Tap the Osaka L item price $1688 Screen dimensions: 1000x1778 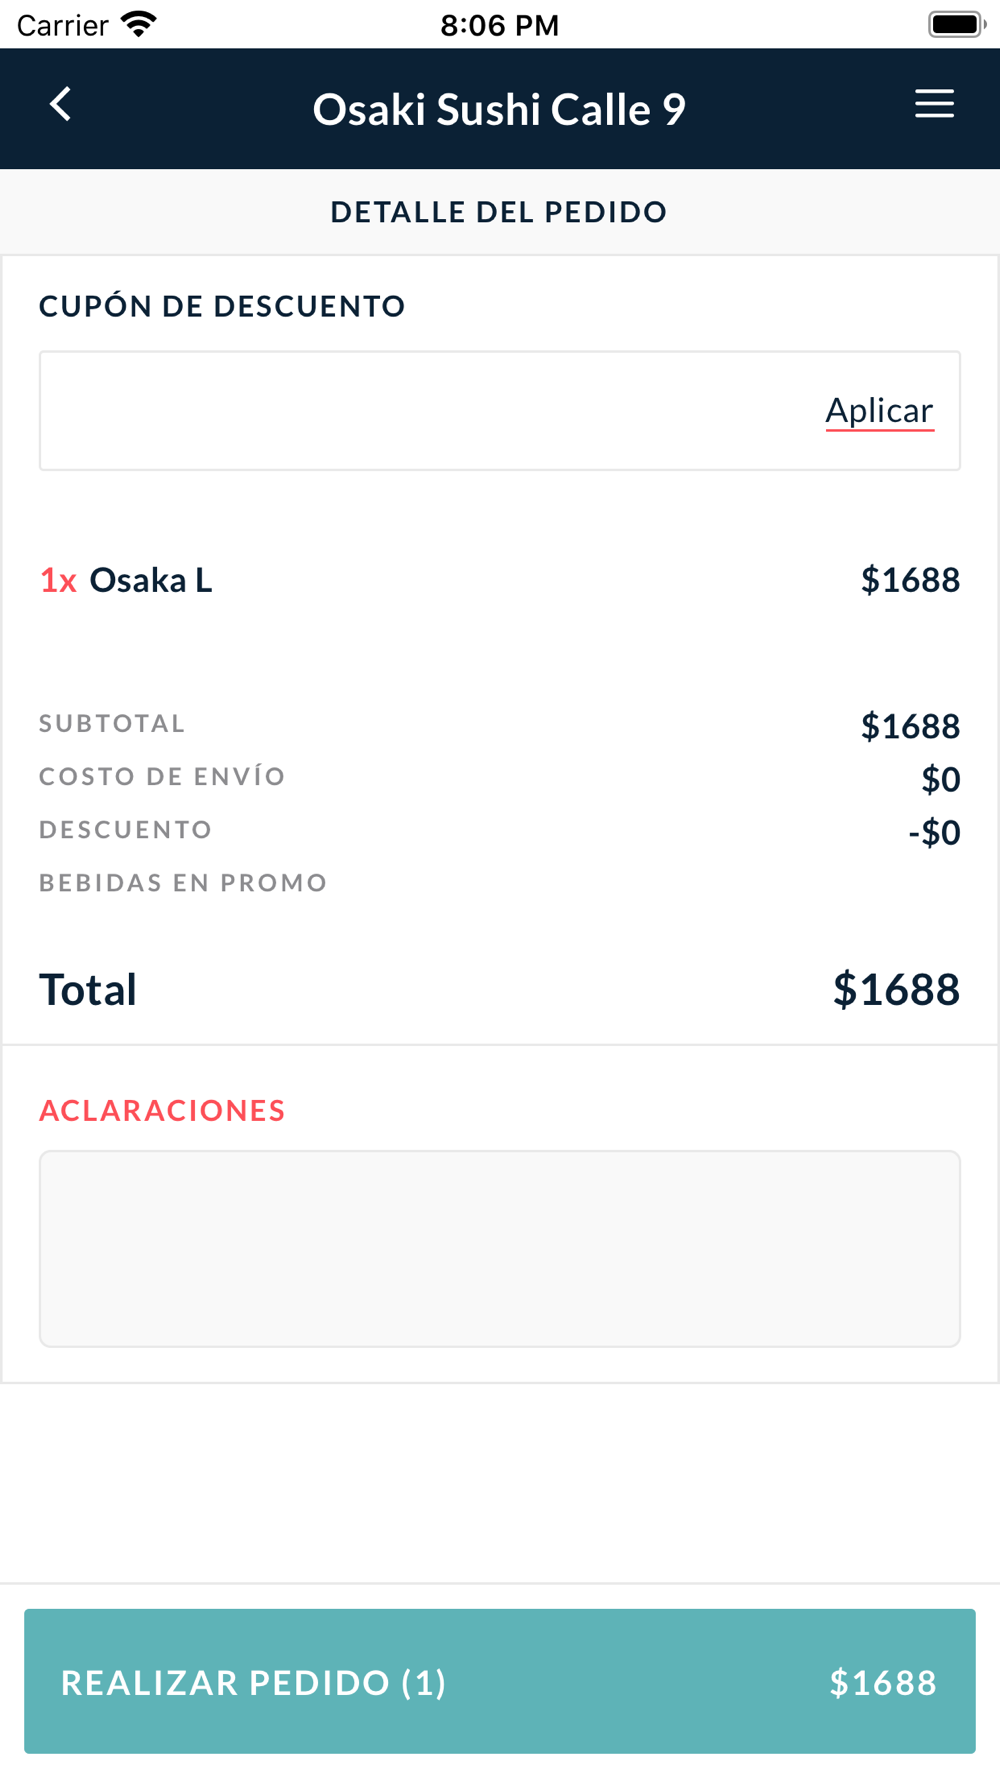point(910,580)
